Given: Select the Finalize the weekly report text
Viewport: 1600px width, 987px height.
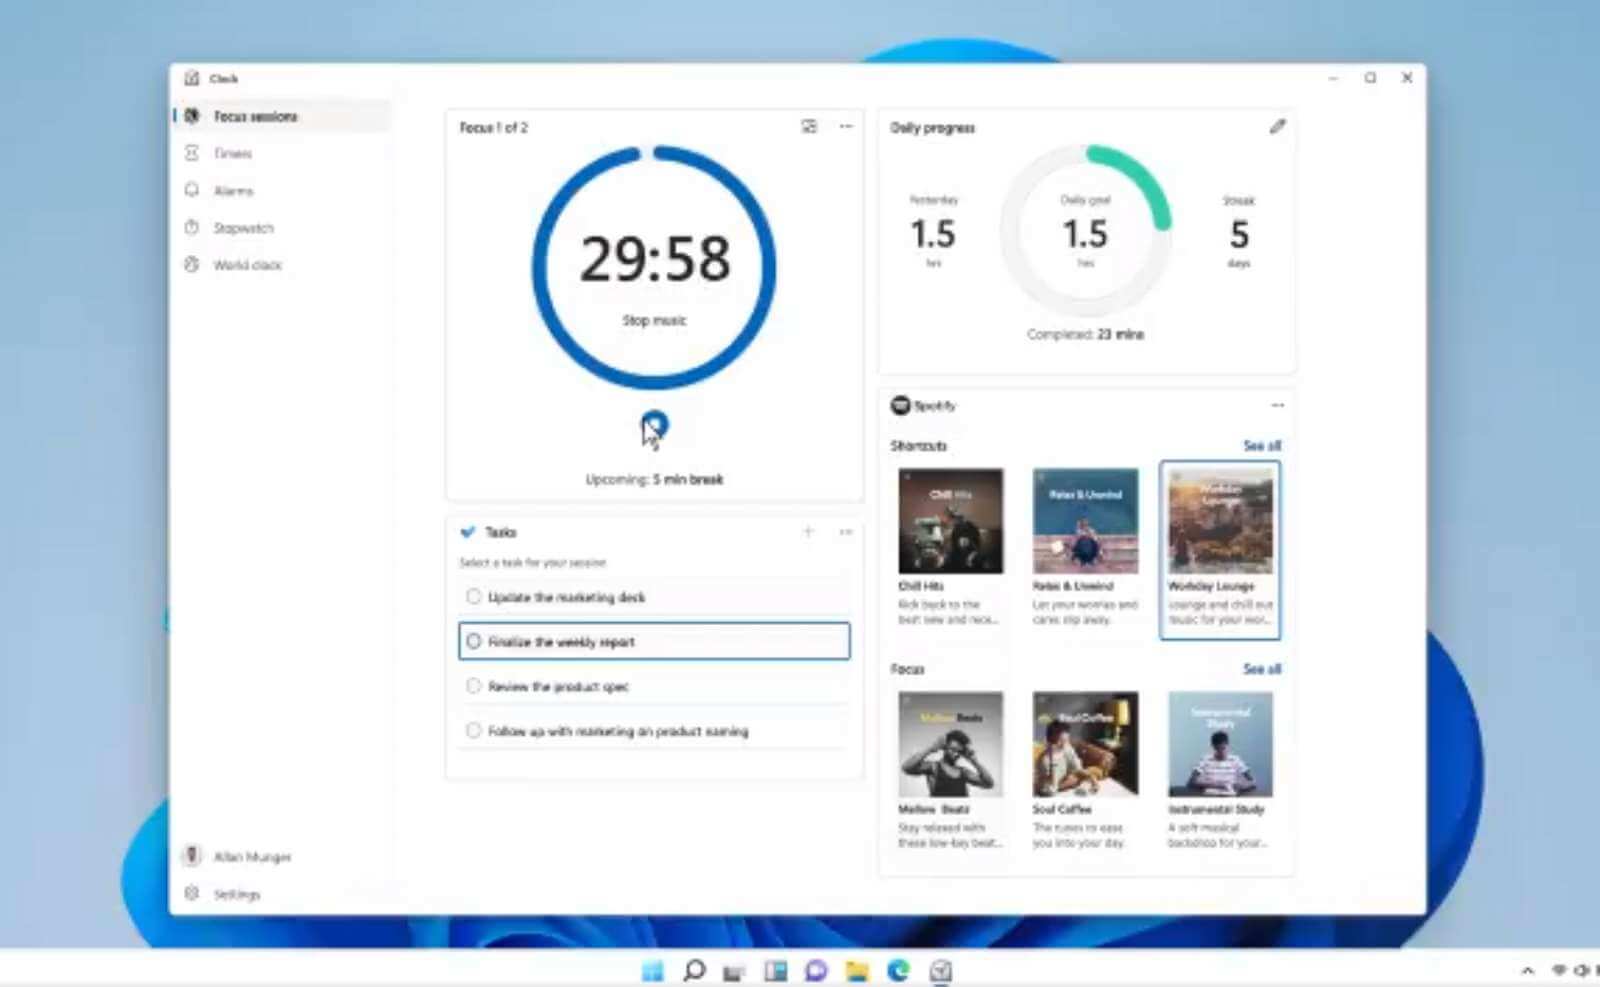Looking at the screenshot, I should pyautogui.click(x=561, y=642).
